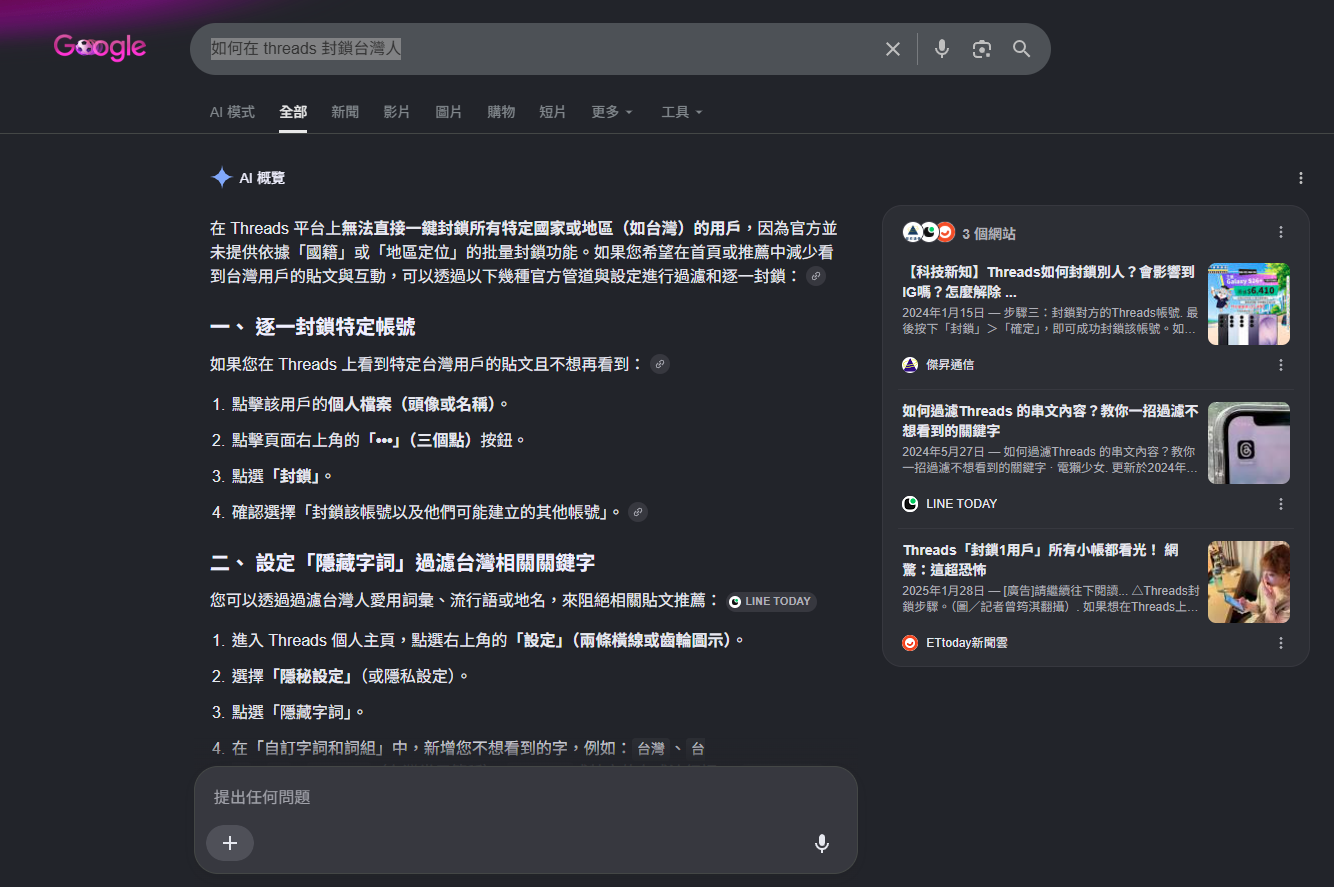Open 【科技新知】Threads如何封鎖別人 article
The height and width of the screenshot is (887, 1334).
click(x=1049, y=282)
